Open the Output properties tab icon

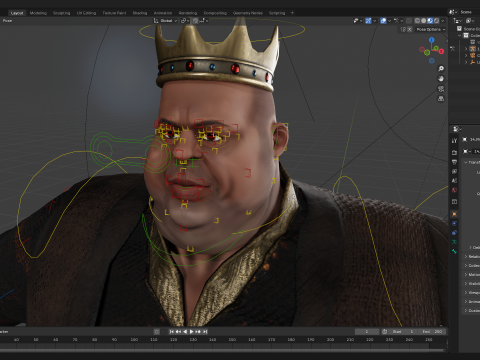point(454,162)
